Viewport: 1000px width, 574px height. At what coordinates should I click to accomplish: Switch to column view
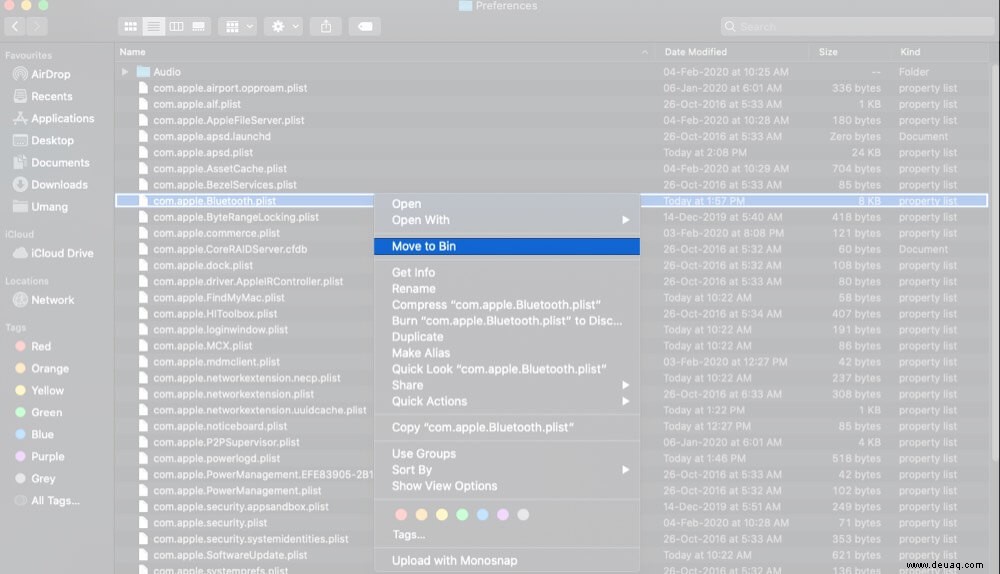[176, 26]
